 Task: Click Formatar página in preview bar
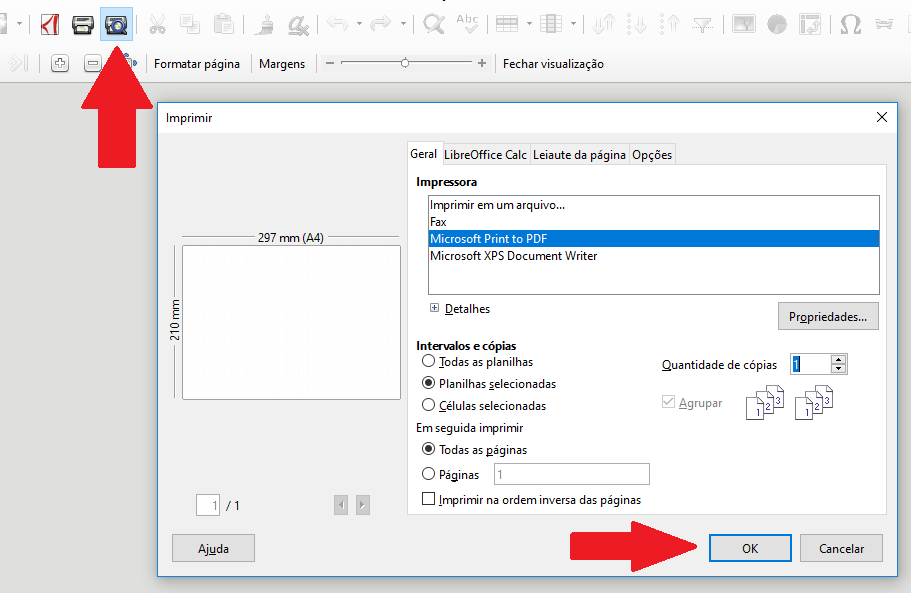(x=197, y=64)
